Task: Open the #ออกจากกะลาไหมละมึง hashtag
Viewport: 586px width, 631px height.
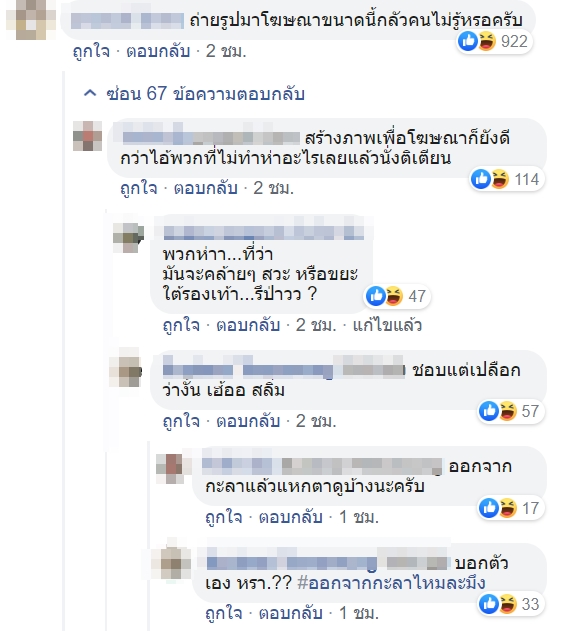Action: [391, 583]
